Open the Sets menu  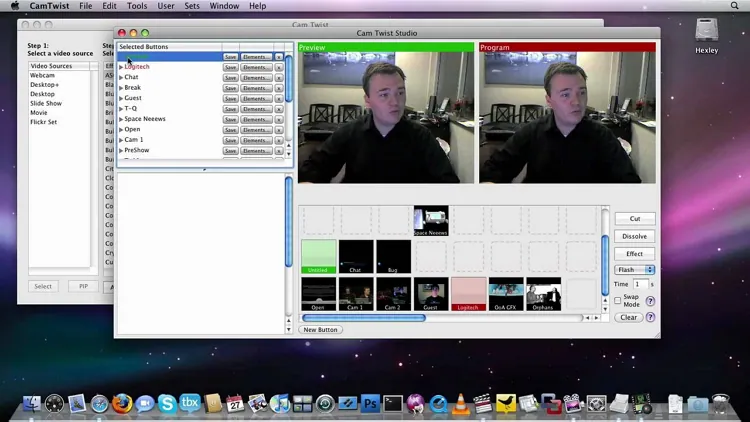[192, 6]
